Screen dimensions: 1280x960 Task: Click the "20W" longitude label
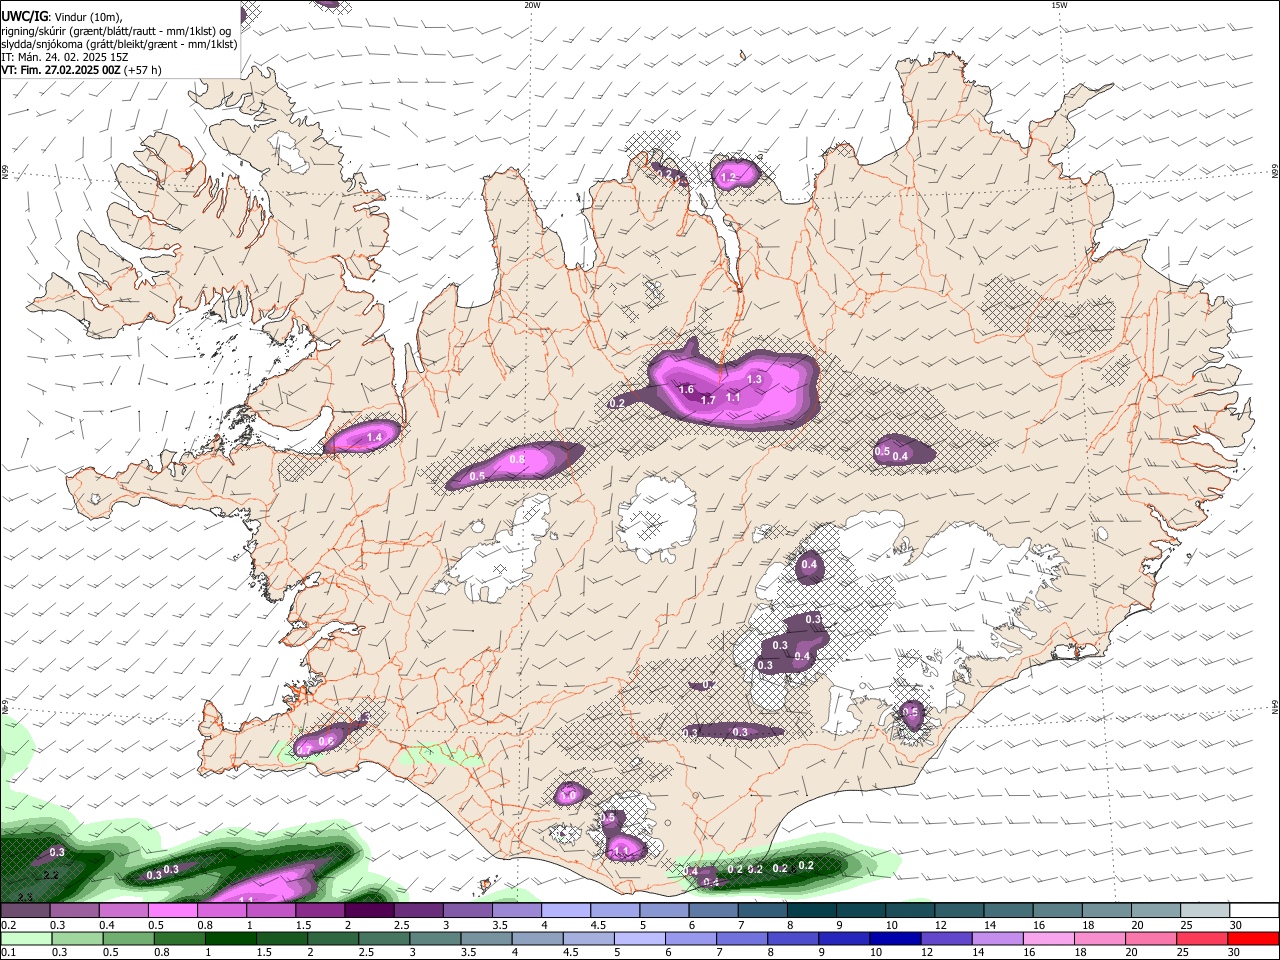532,5
